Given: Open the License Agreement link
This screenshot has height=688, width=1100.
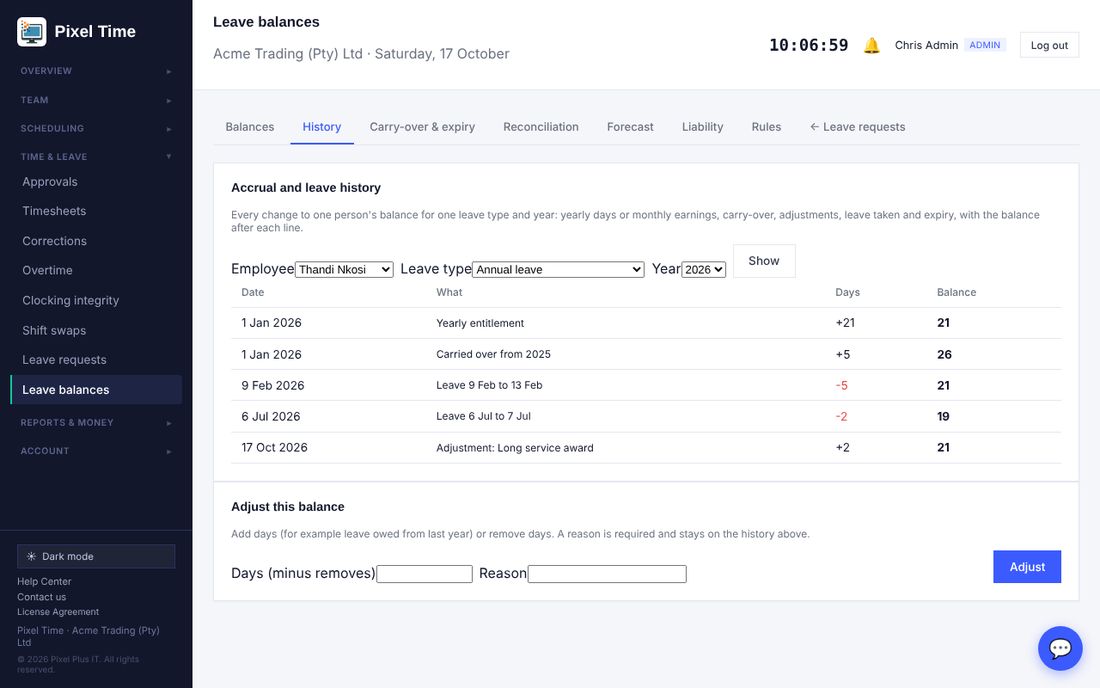Looking at the screenshot, I should (58, 612).
